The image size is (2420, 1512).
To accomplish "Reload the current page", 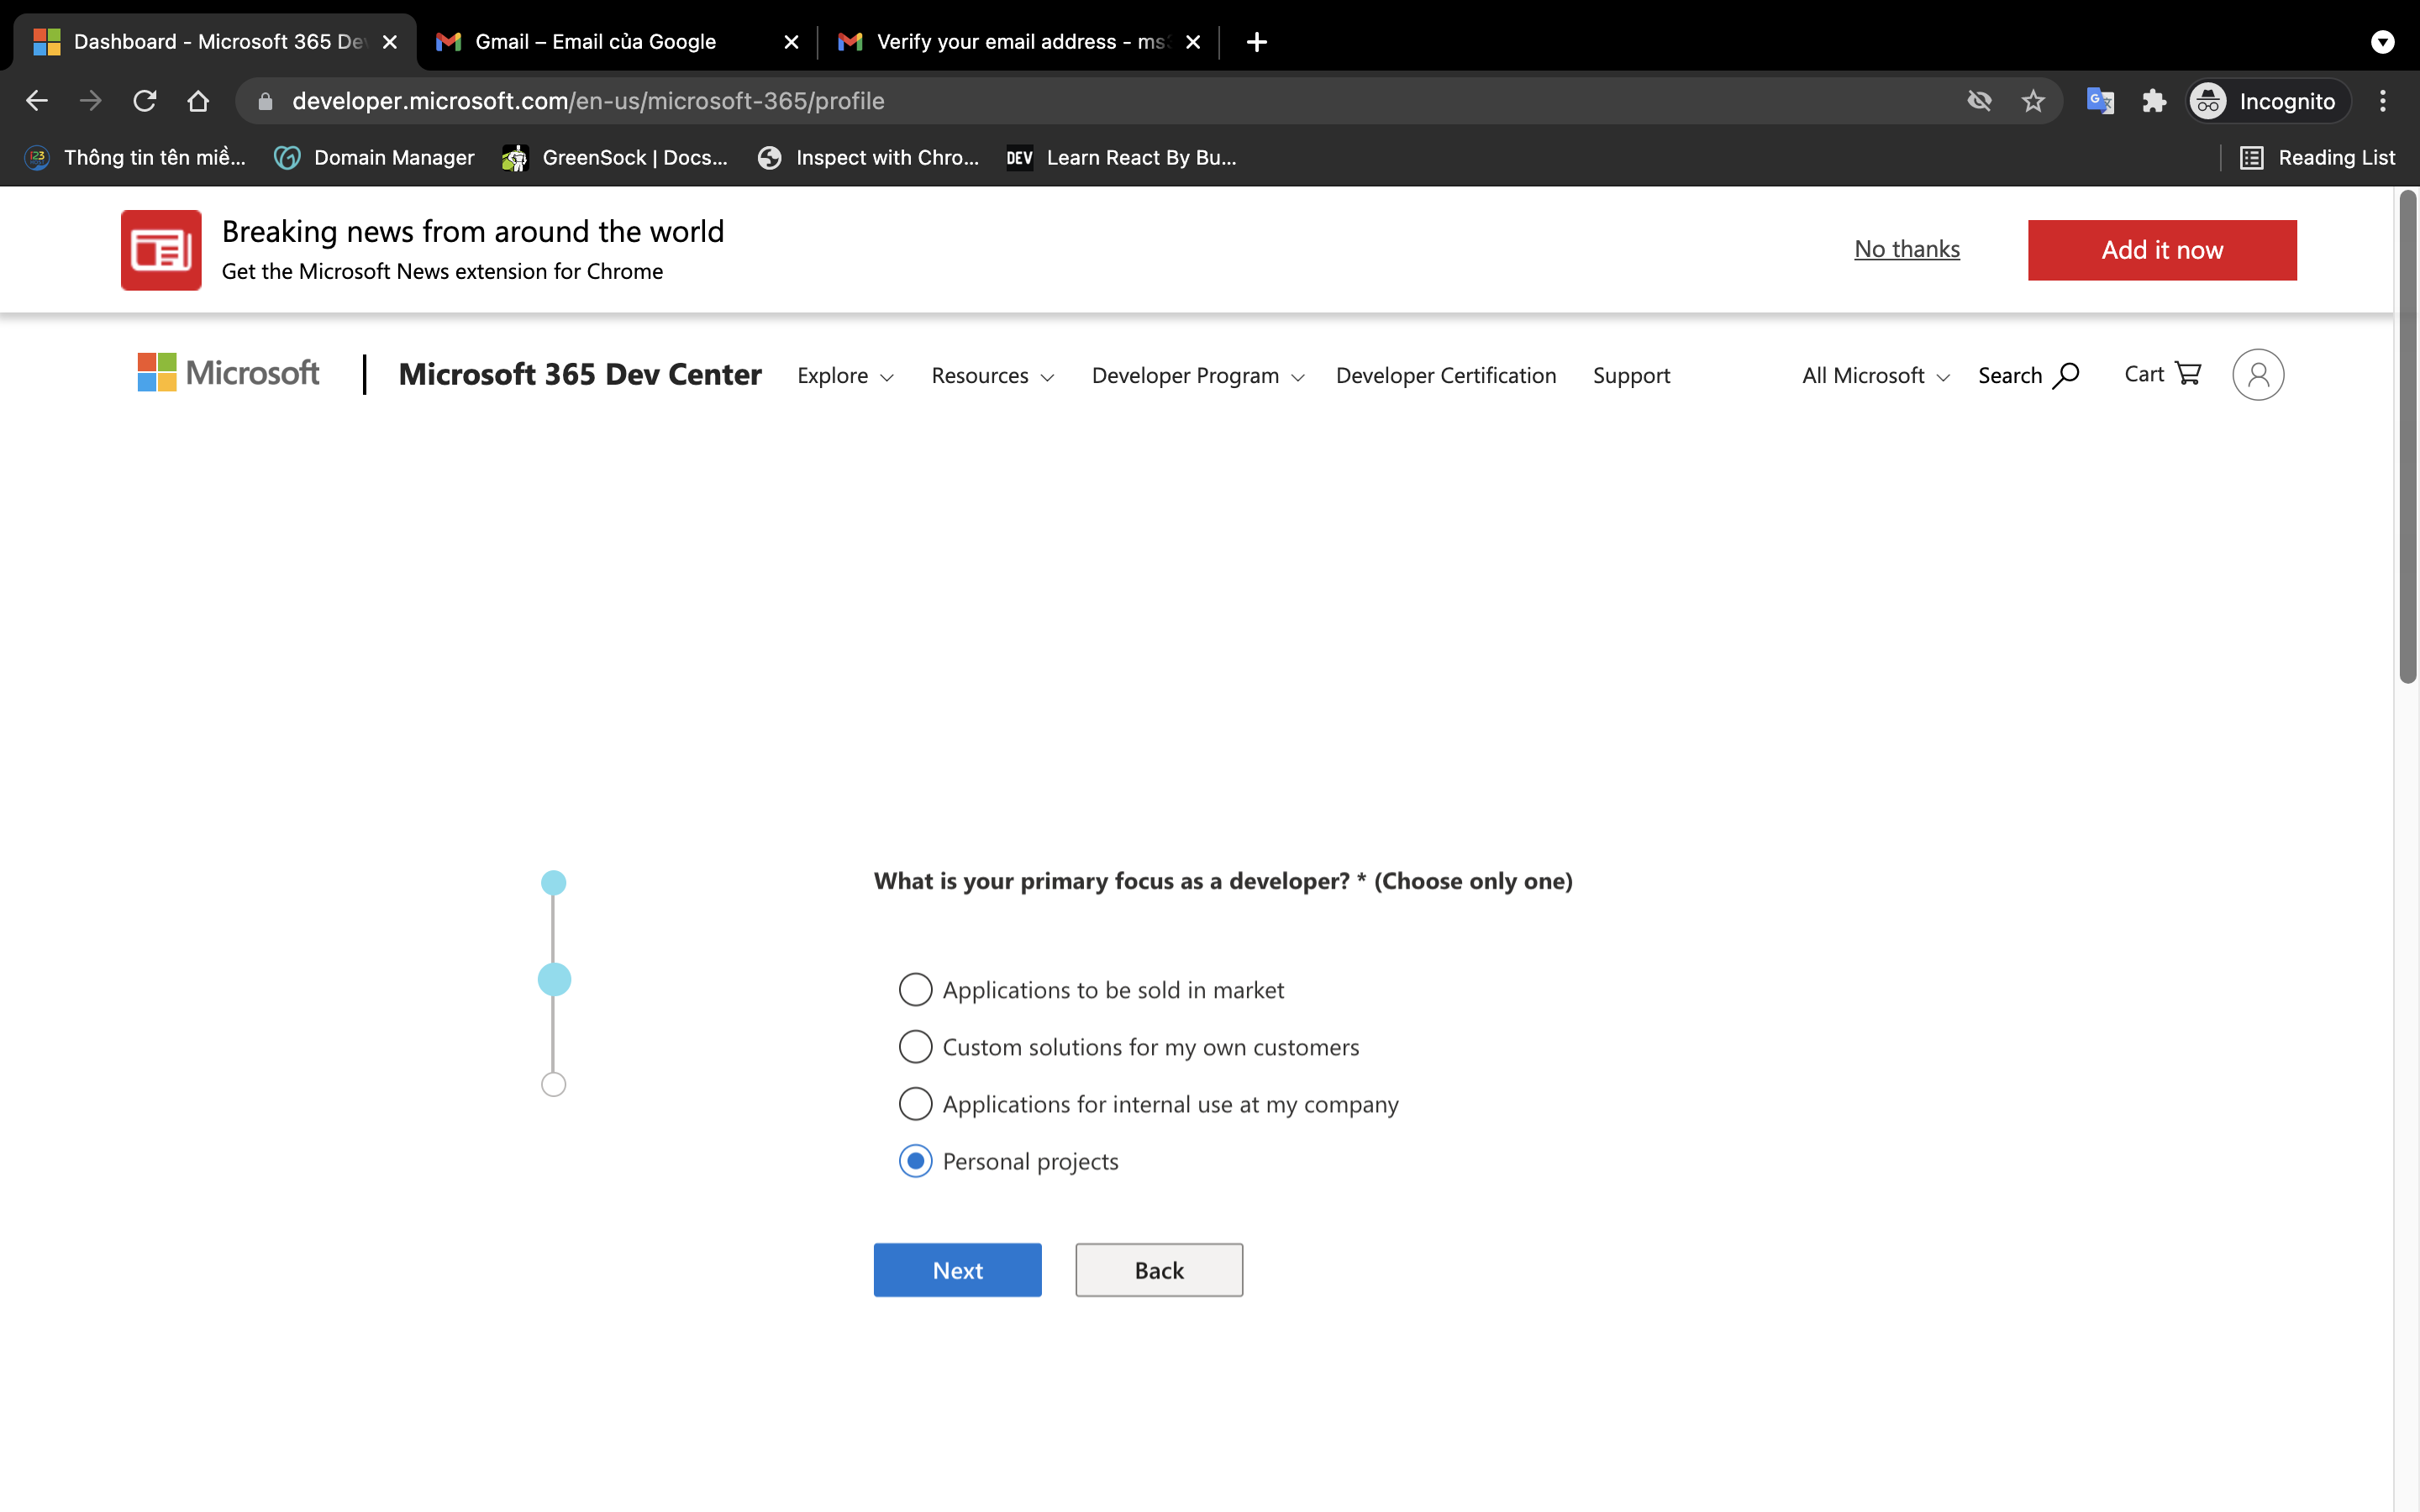I will pos(145,100).
